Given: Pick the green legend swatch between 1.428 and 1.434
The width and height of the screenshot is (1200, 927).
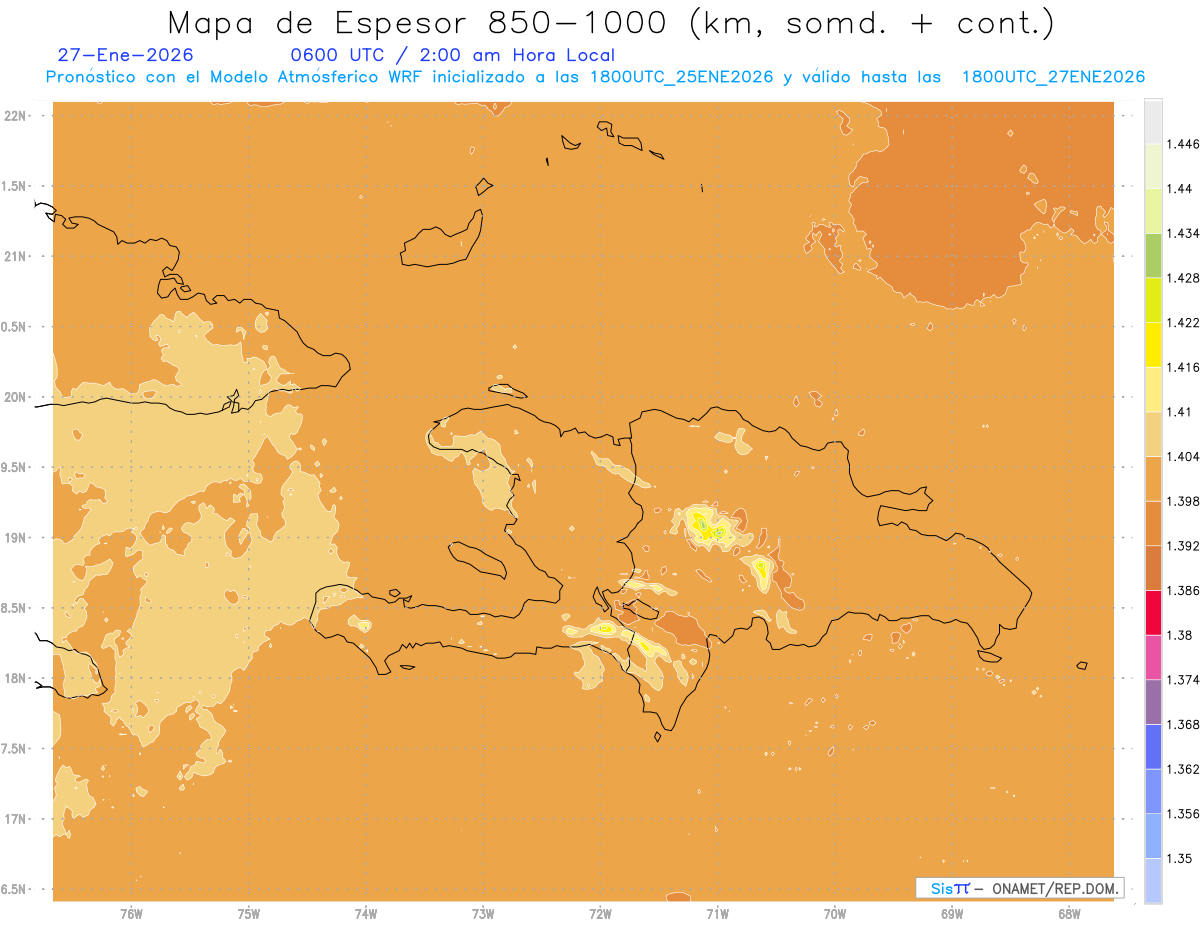Looking at the screenshot, I should pos(1153,256).
